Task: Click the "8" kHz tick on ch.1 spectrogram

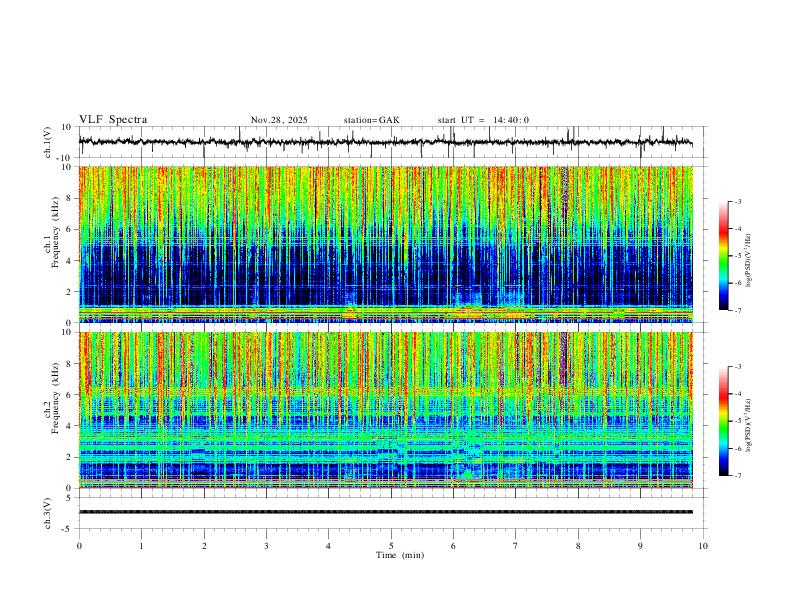Action: coord(70,198)
